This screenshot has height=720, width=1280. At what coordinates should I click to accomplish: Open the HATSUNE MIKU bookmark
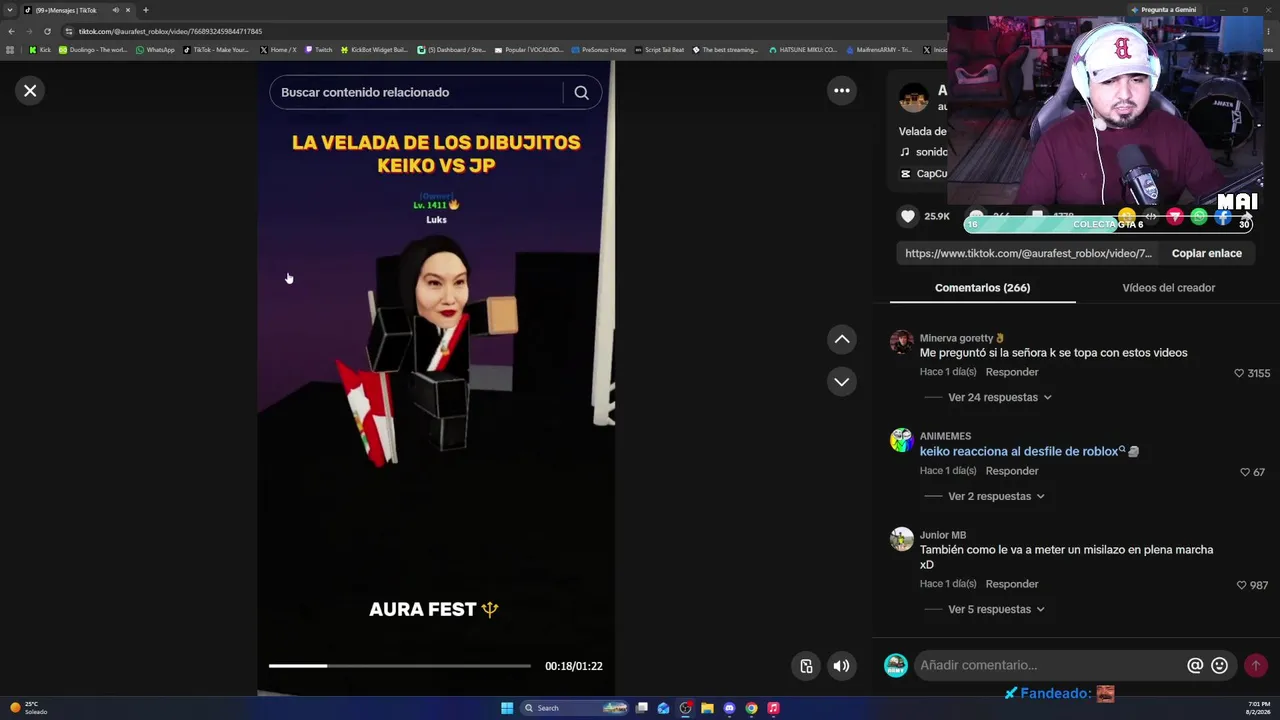tap(803, 50)
